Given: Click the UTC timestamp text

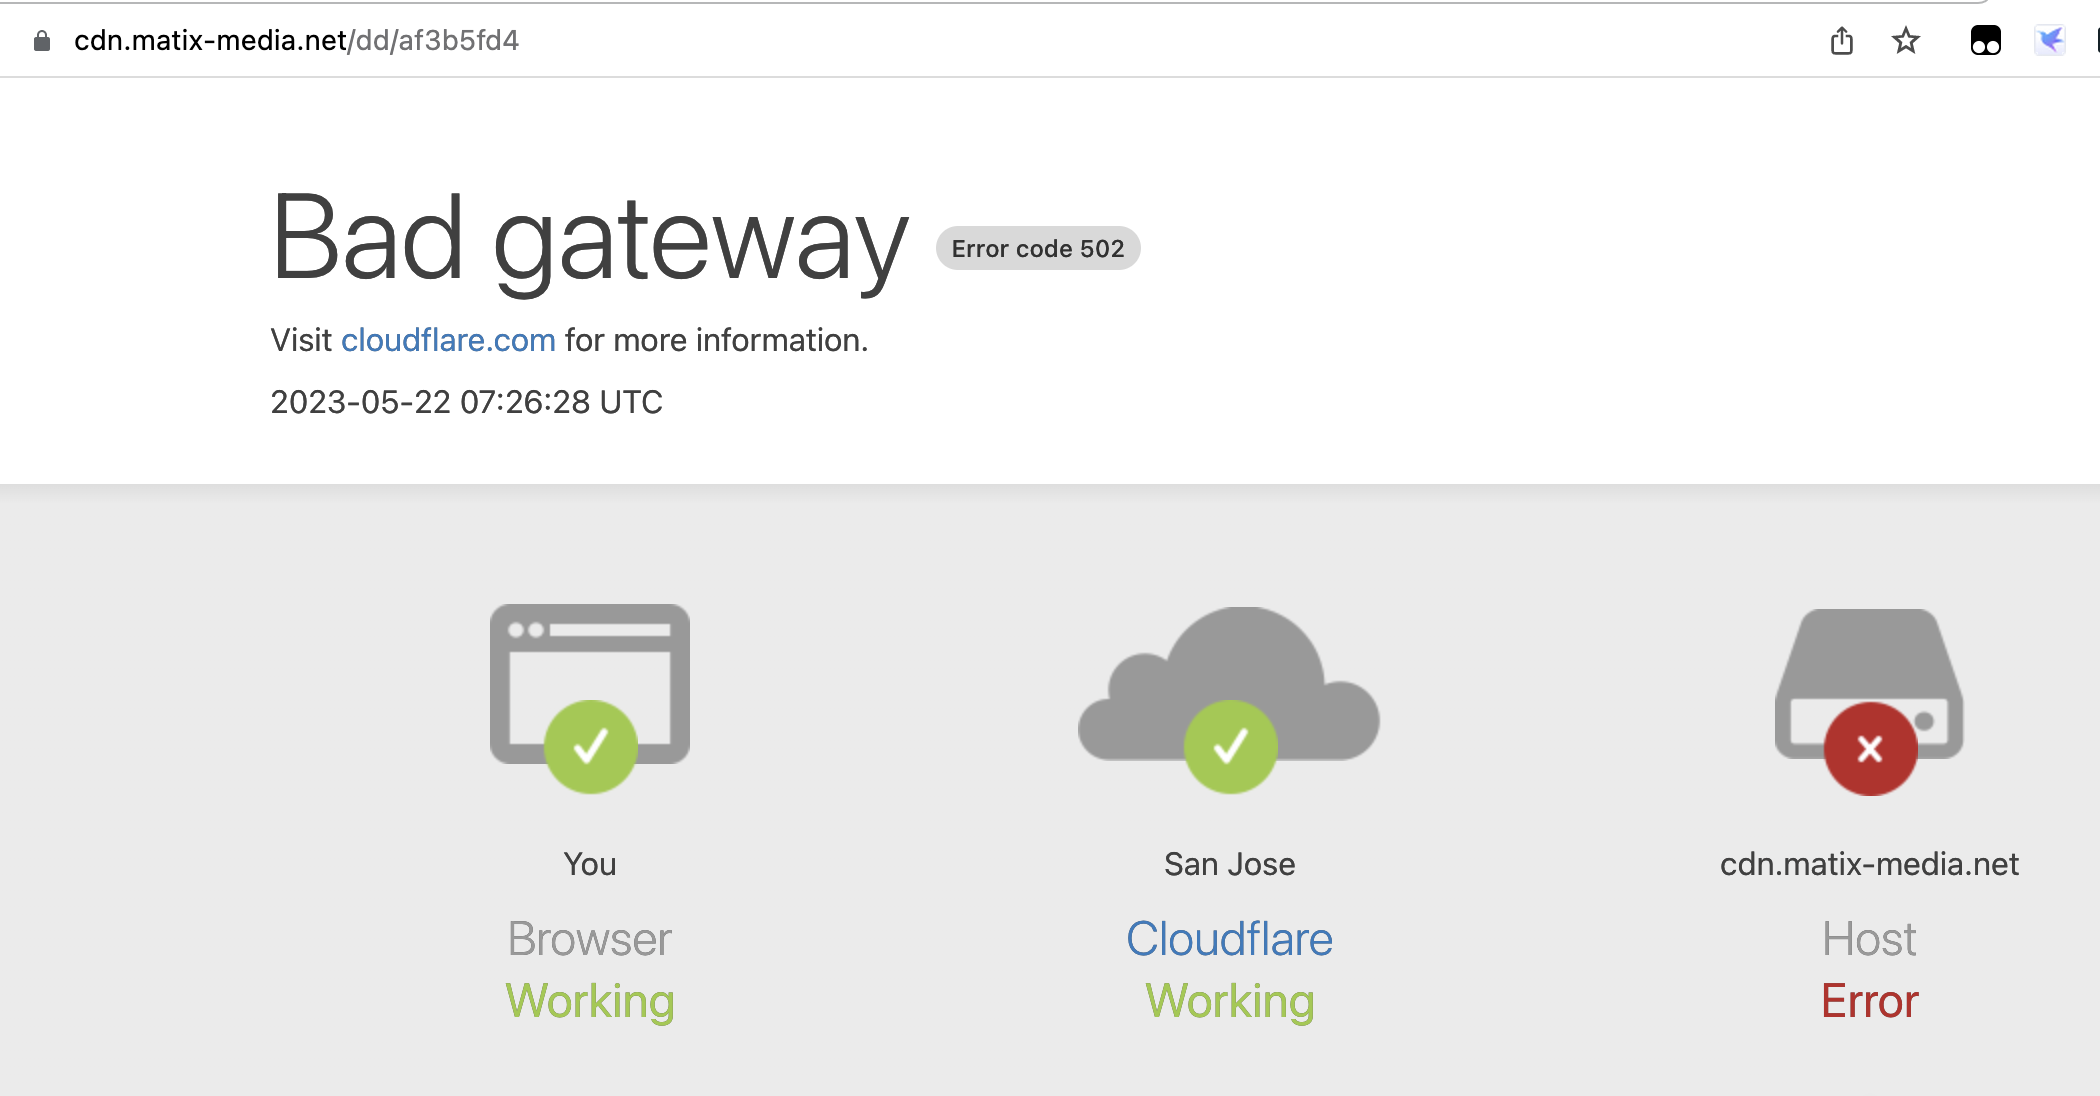Looking at the screenshot, I should (x=466, y=402).
